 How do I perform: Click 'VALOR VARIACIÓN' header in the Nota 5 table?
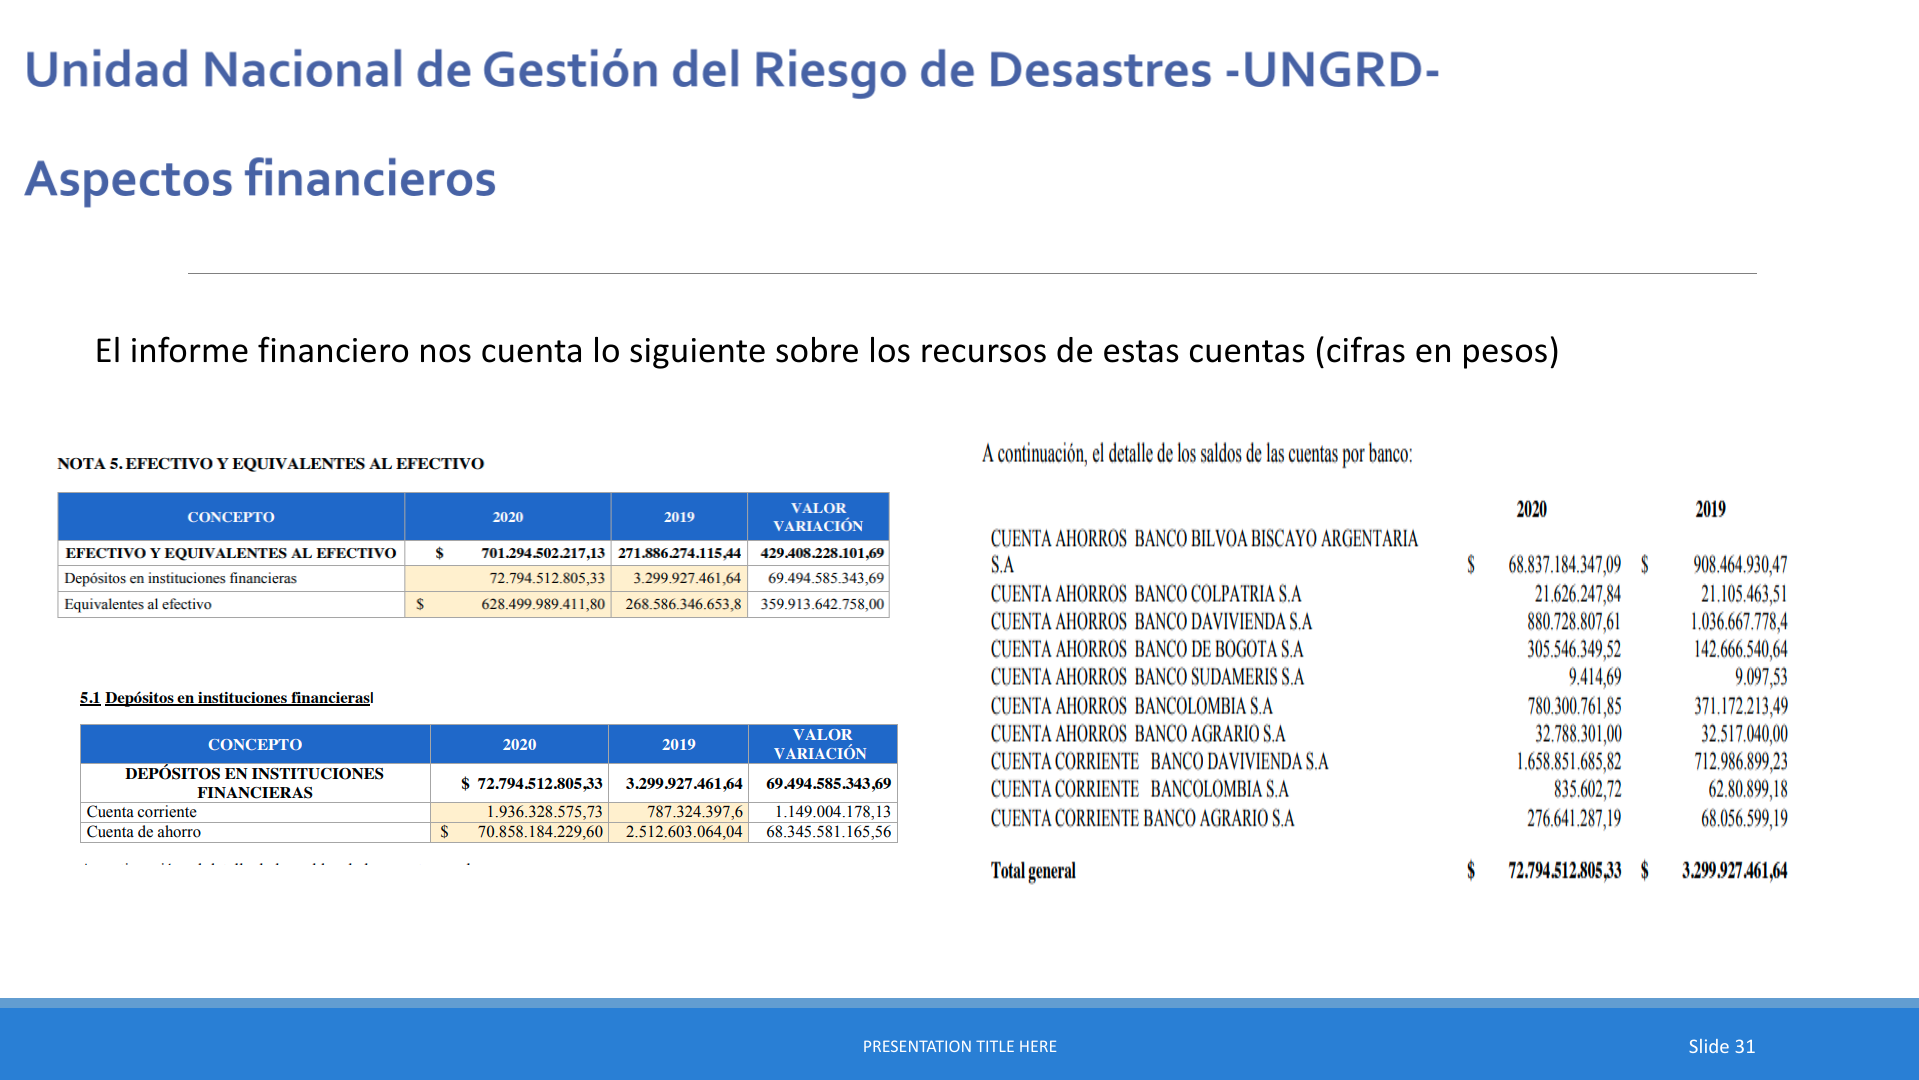(x=818, y=517)
